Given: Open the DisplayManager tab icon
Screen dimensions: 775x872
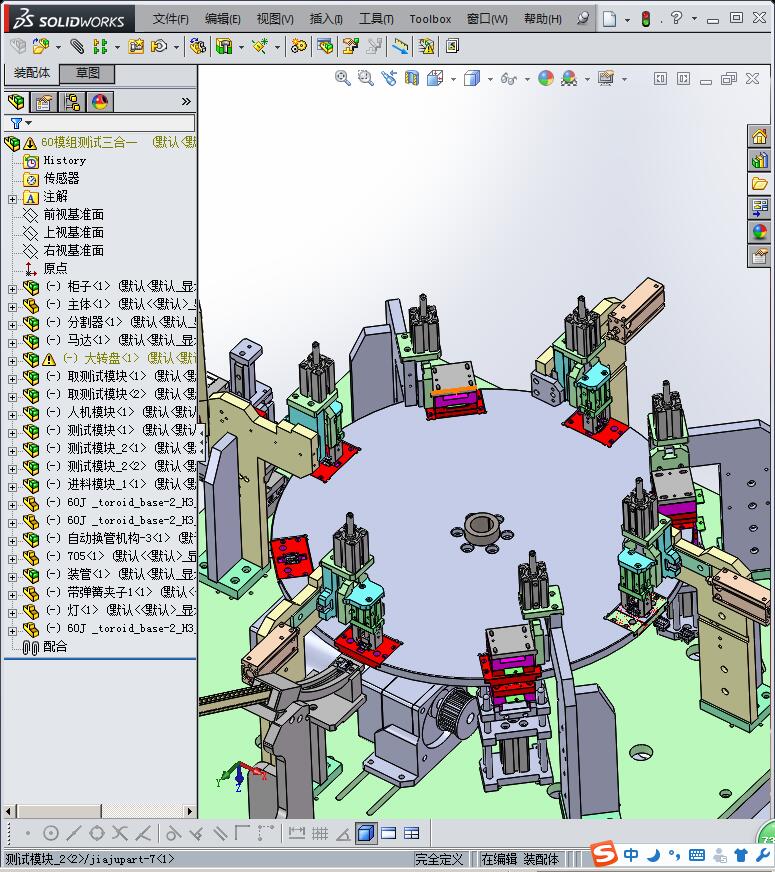Looking at the screenshot, I should click(100, 102).
